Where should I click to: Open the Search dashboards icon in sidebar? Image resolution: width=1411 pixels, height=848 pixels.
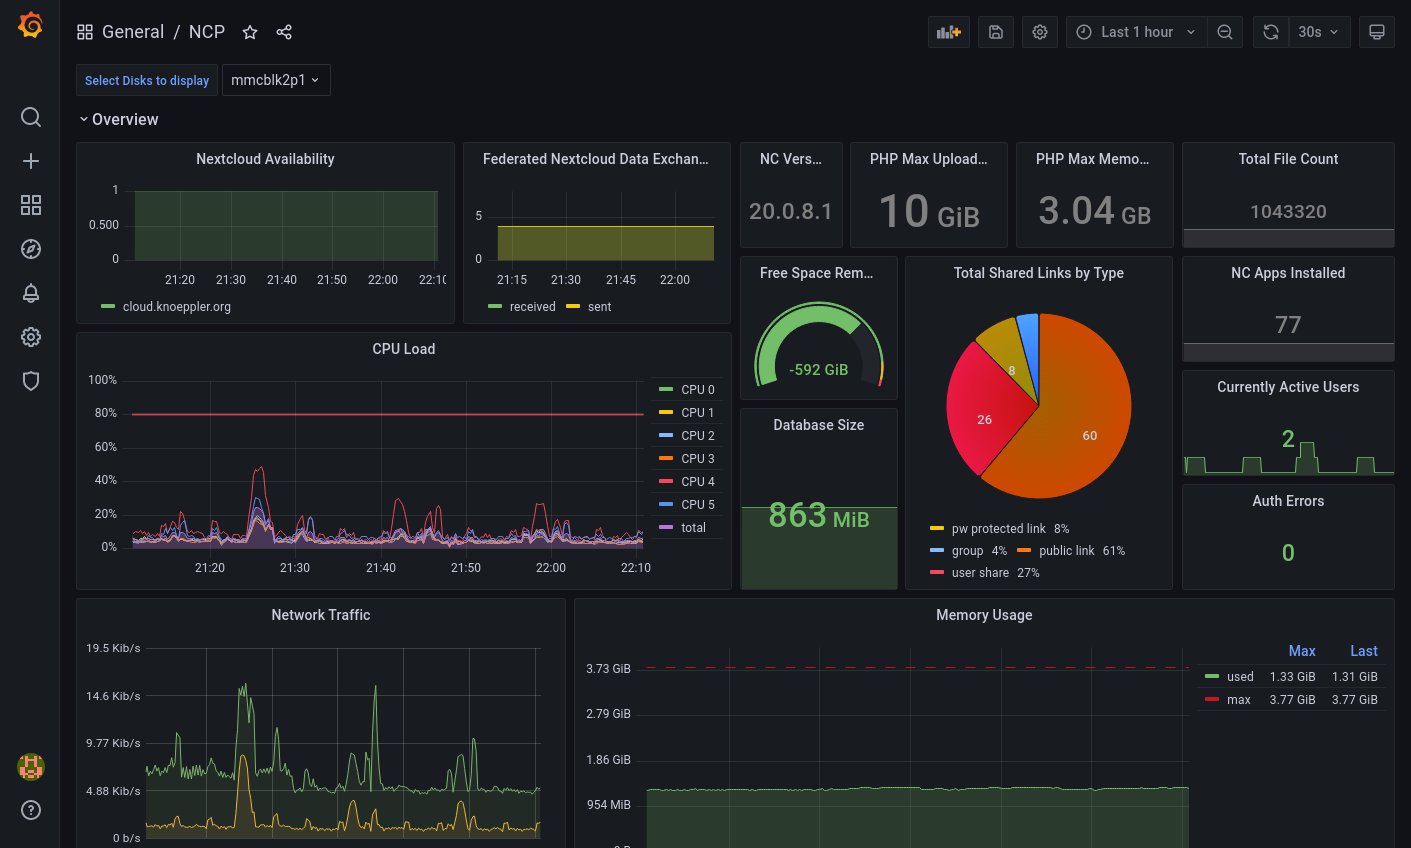pos(31,117)
